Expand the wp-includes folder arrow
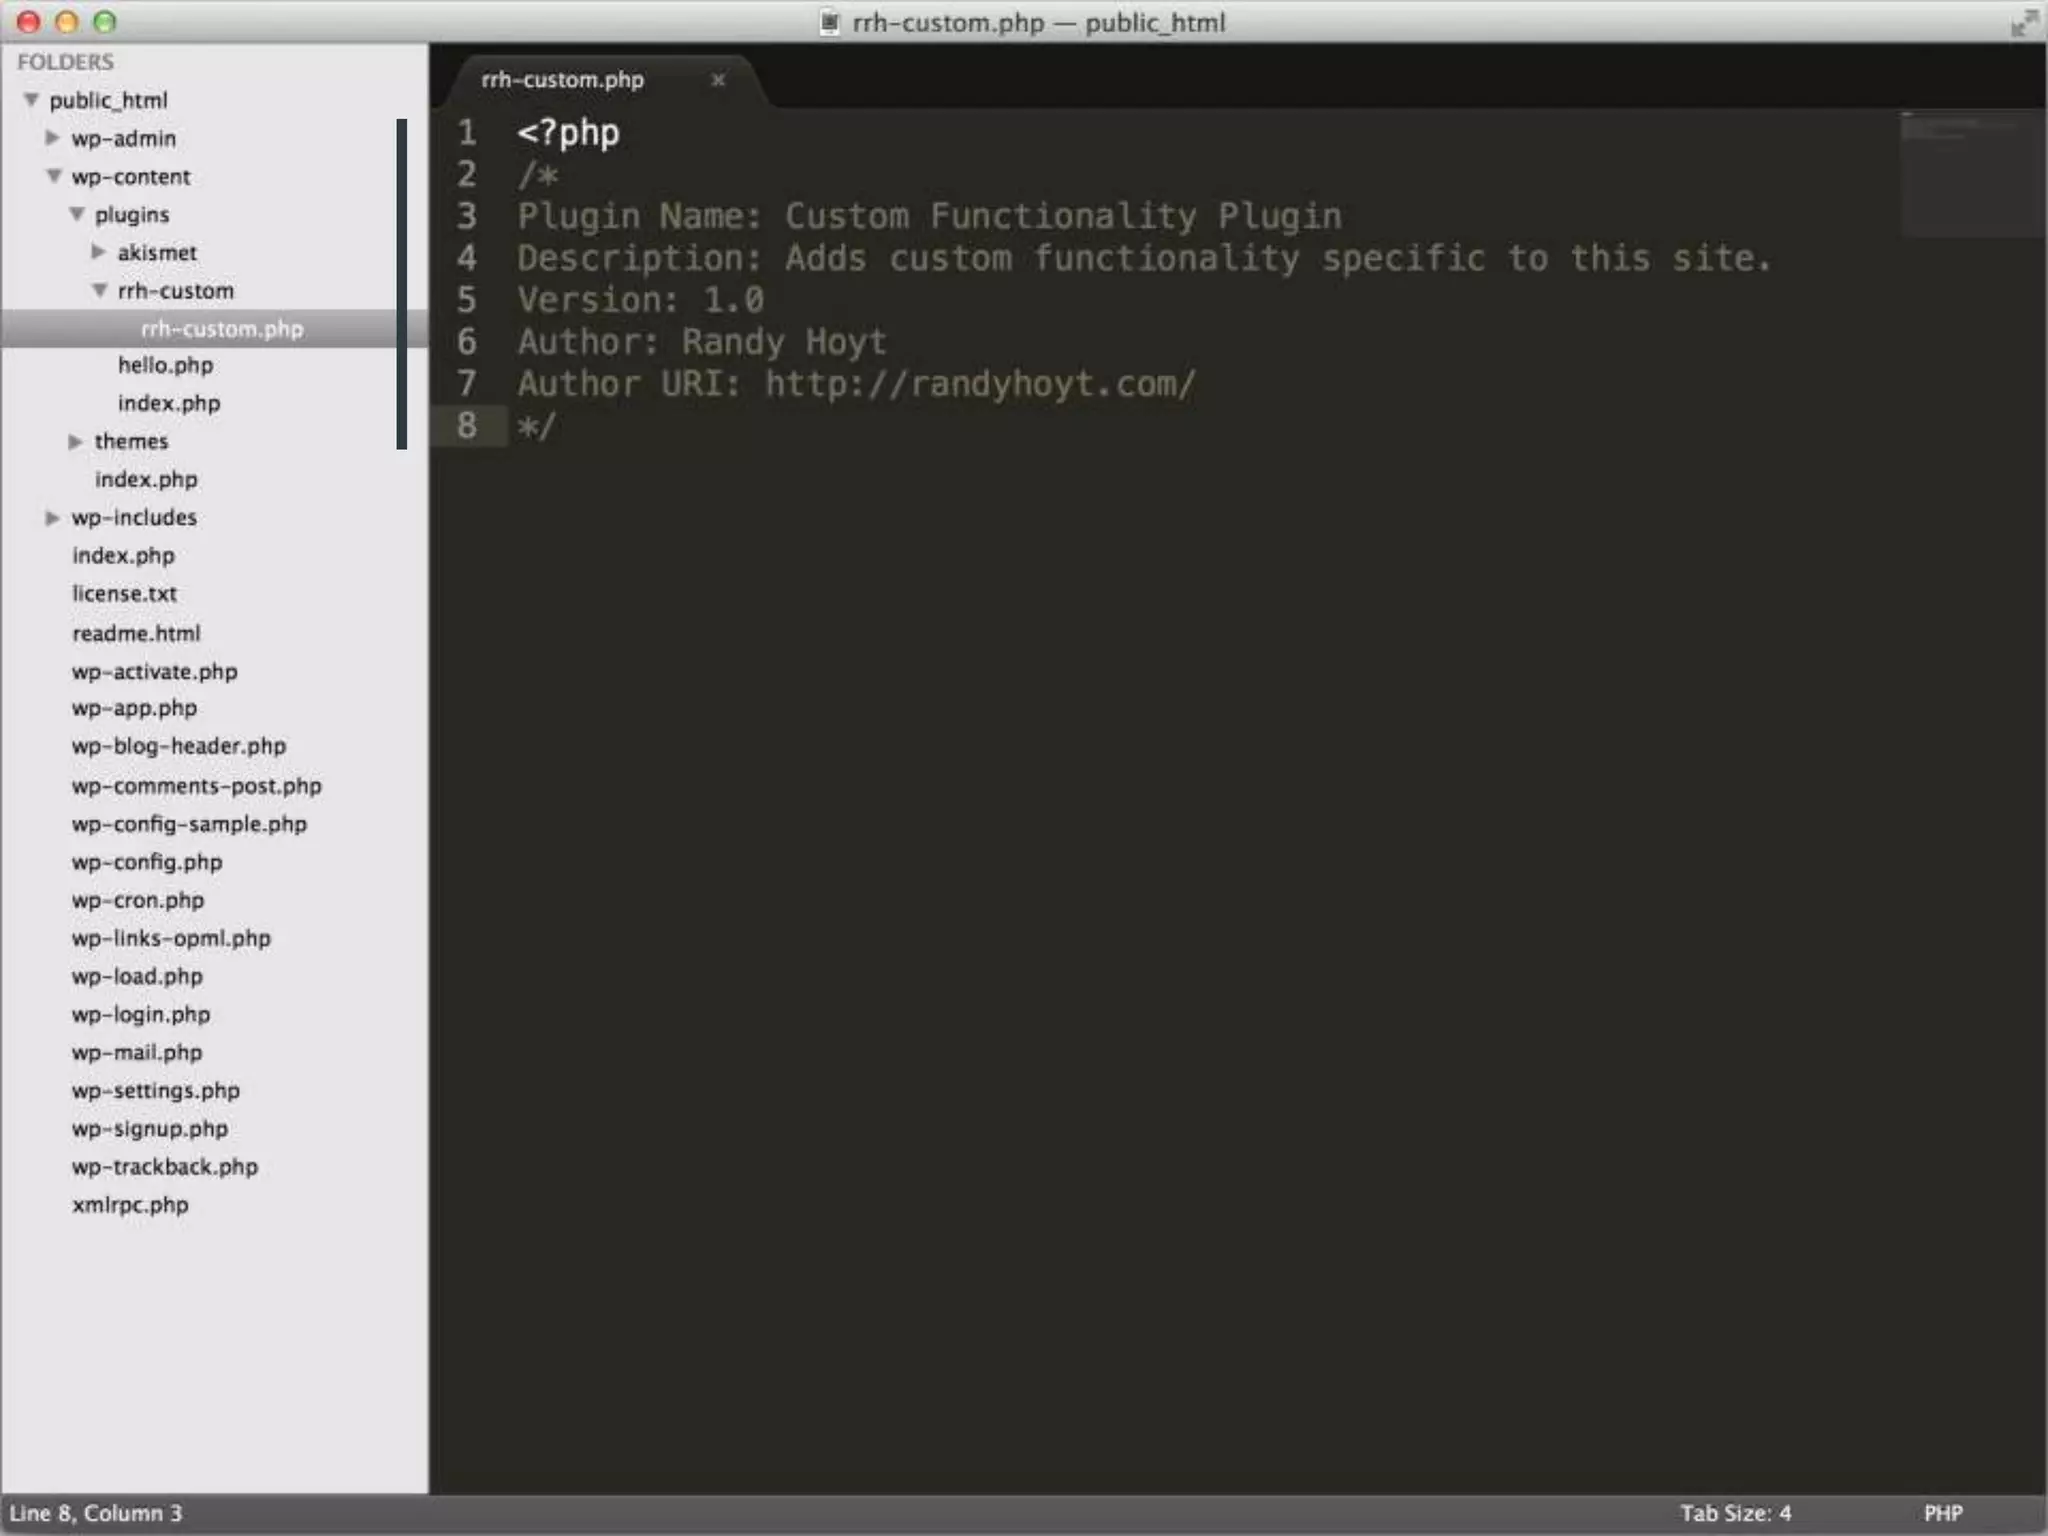Viewport: 2048px width, 1536px height. pyautogui.click(x=53, y=517)
